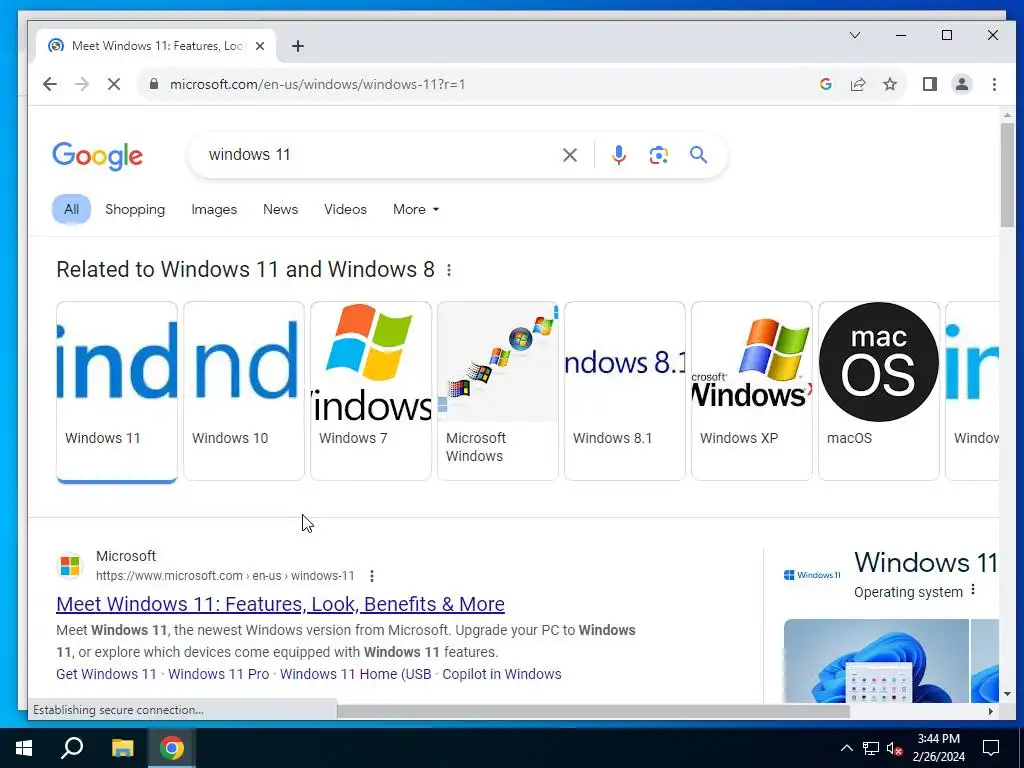Image resolution: width=1024 pixels, height=768 pixels.
Task: Open the Copilot in Windows sitelink
Action: point(502,674)
